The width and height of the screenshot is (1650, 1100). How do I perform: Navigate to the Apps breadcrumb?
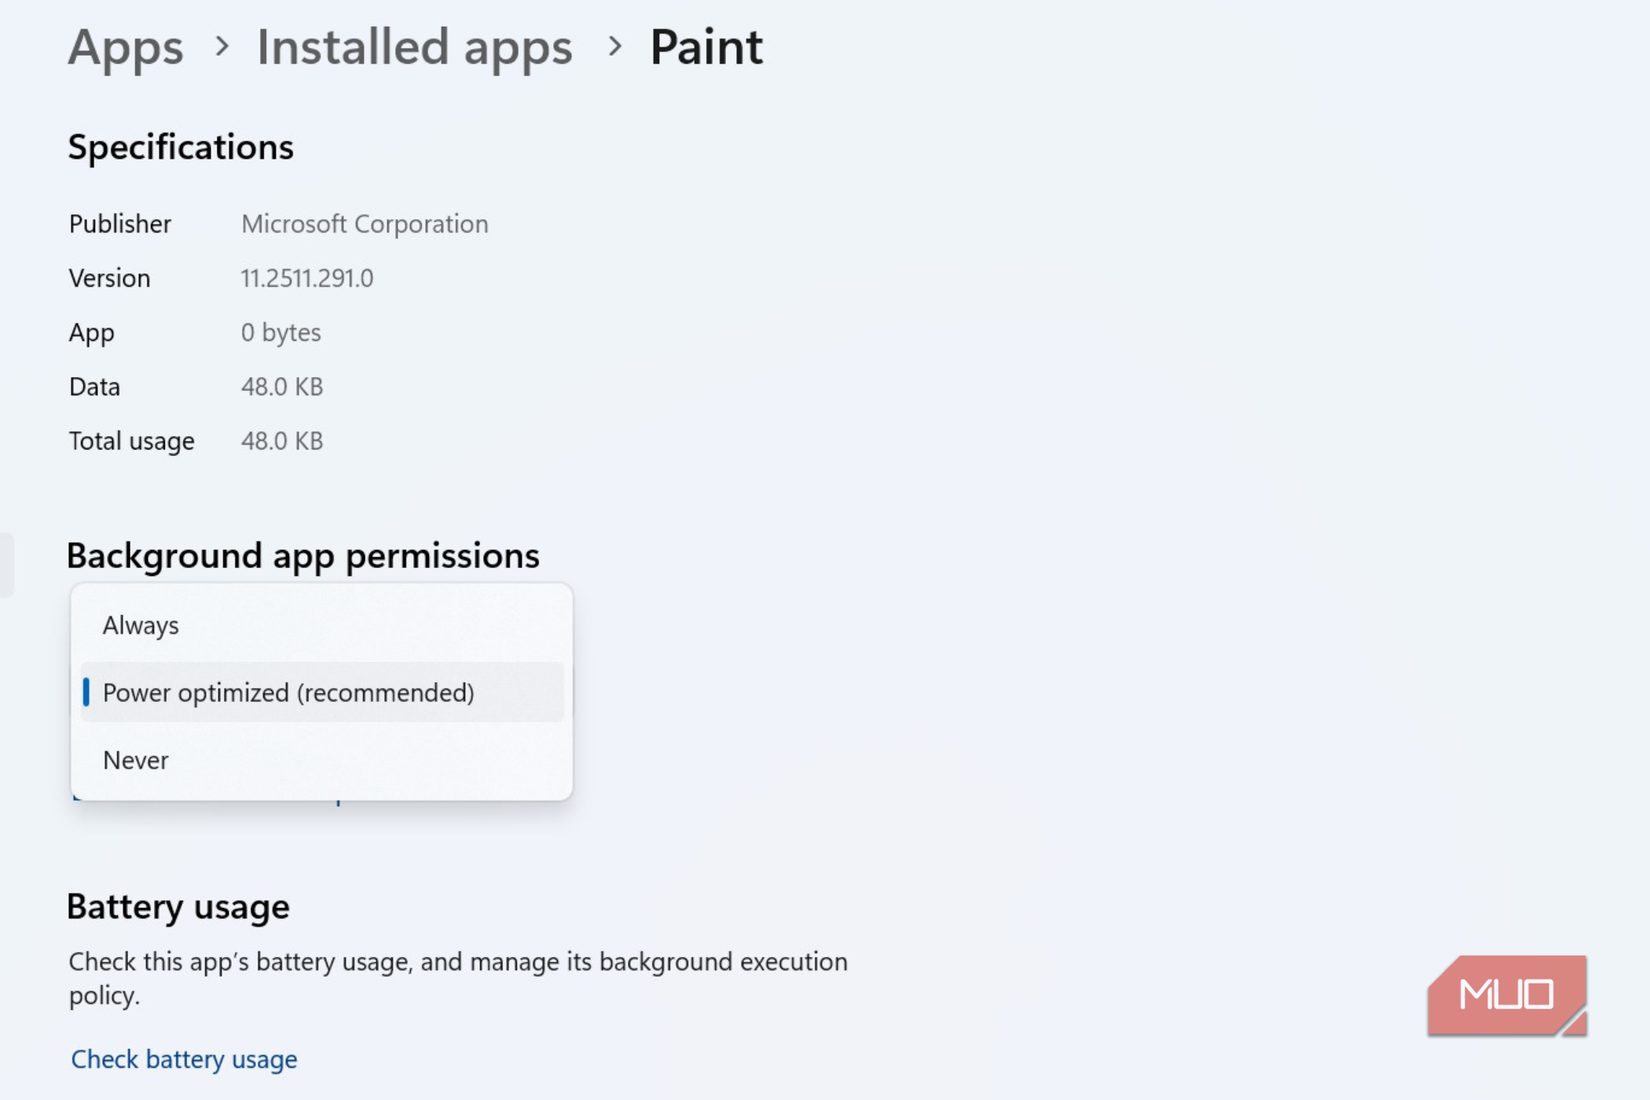[x=125, y=46]
